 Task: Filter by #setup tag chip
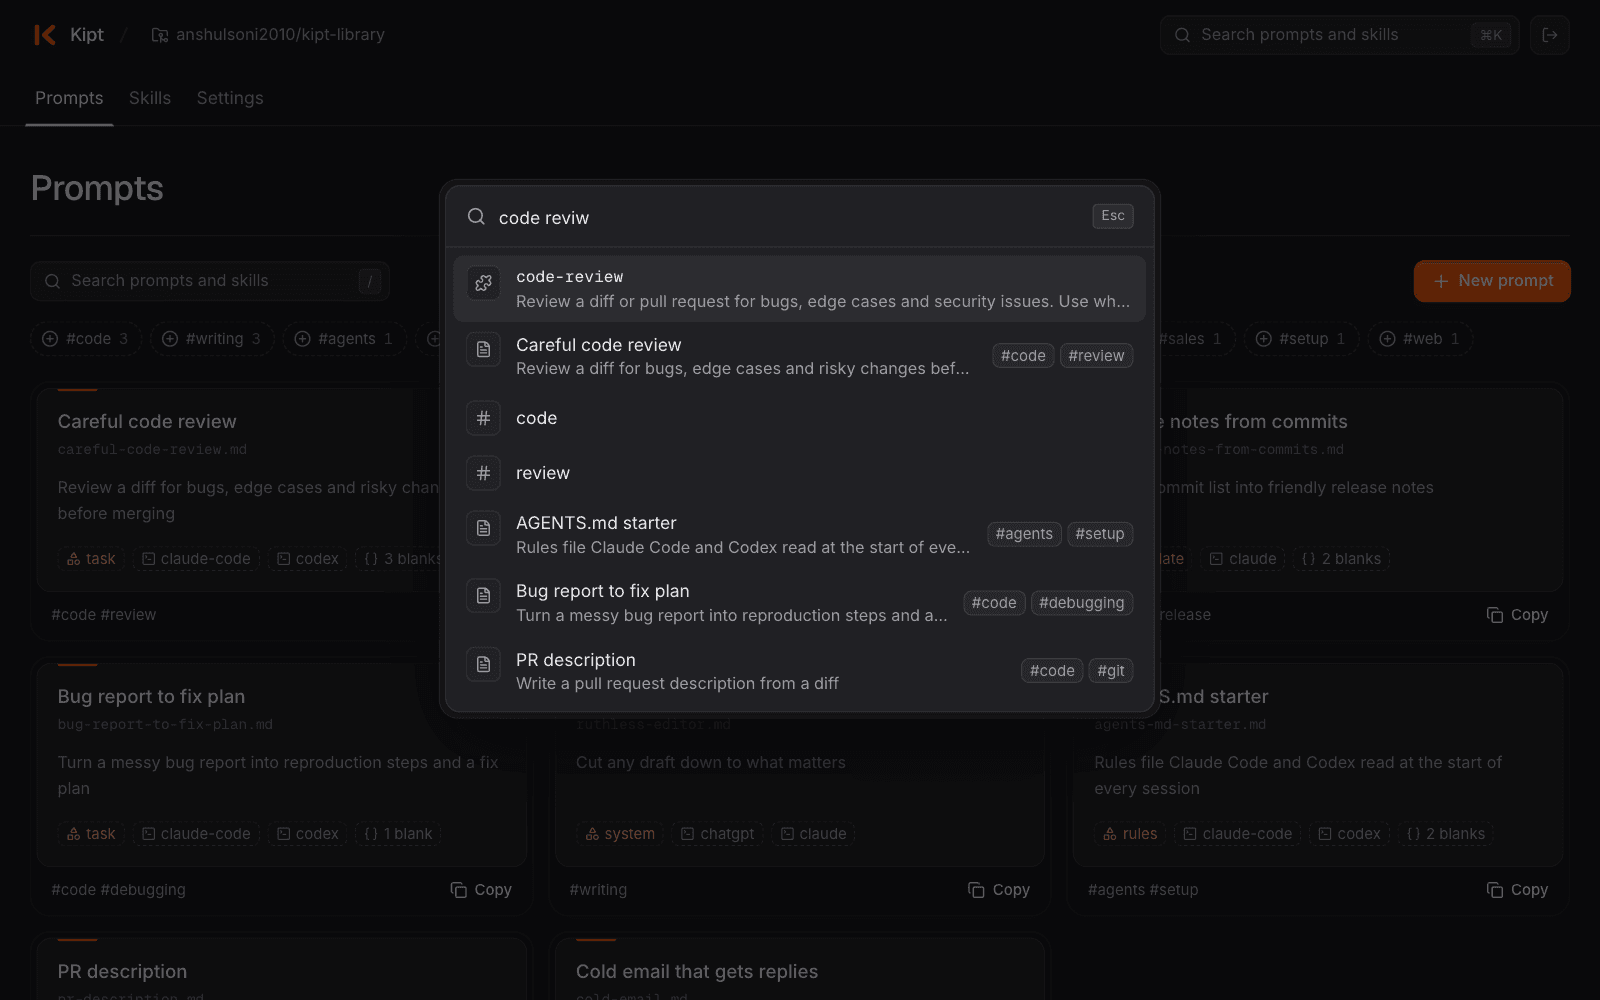tap(1301, 339)
